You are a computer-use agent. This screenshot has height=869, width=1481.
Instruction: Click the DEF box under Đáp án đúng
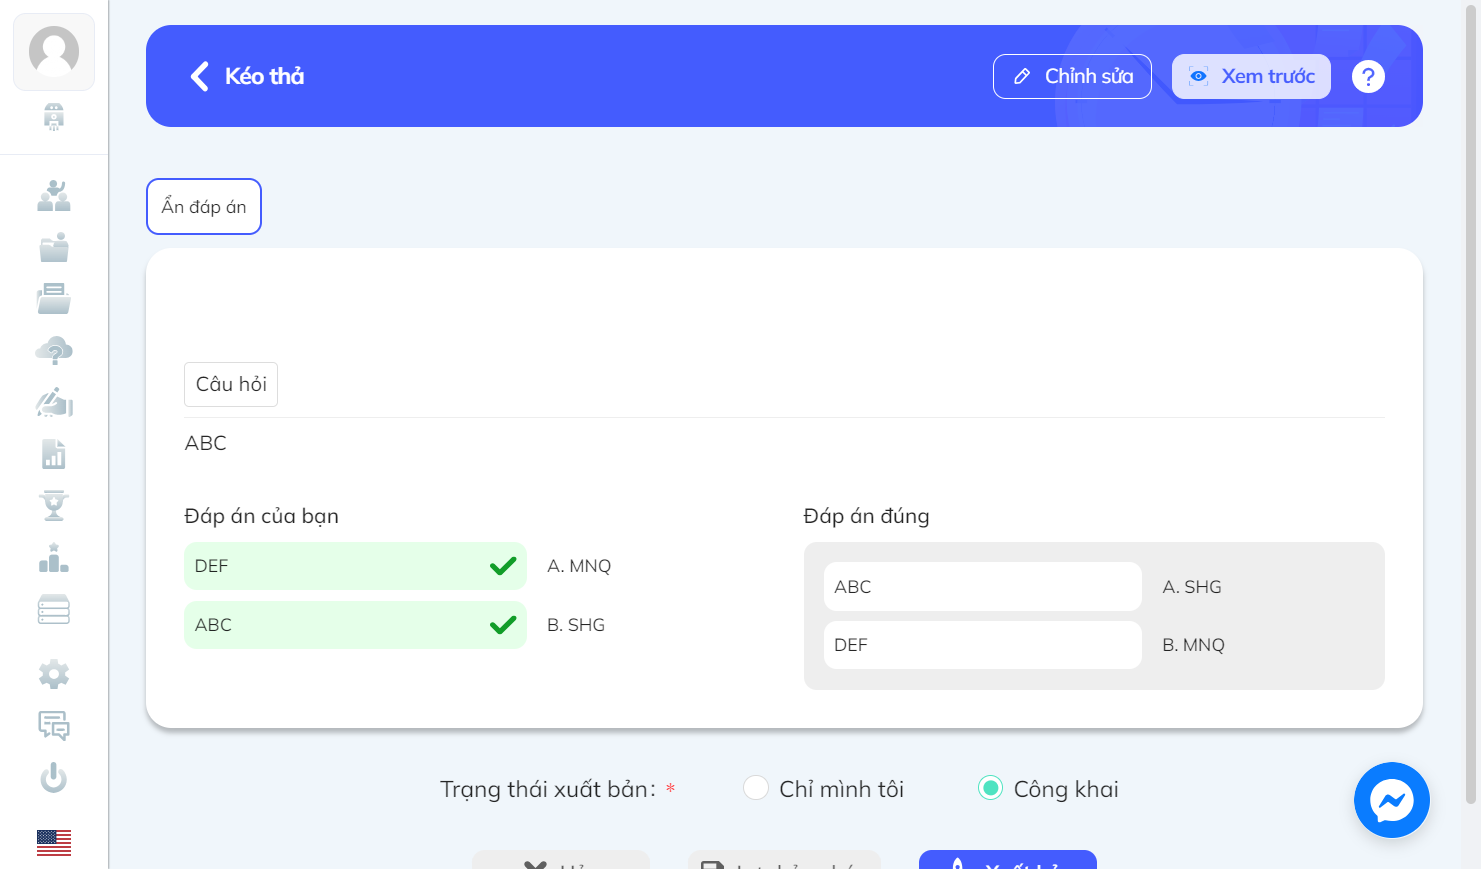(983, 645)
